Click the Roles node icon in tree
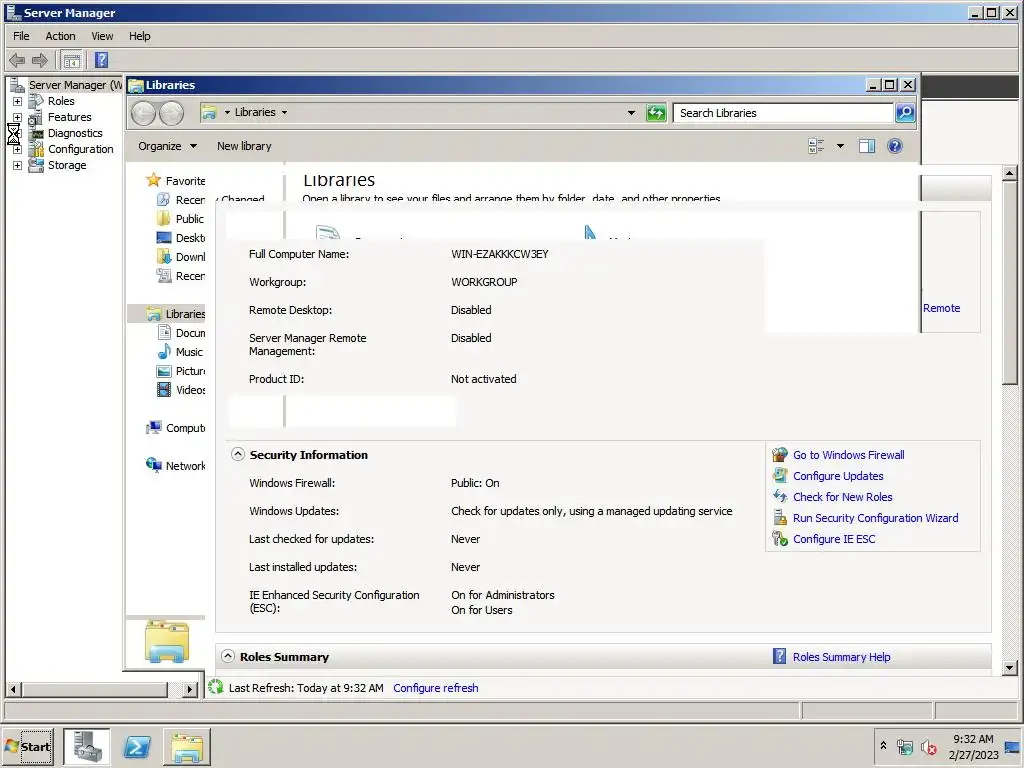This screenshot has height=768, width=1024. [37, 101]
